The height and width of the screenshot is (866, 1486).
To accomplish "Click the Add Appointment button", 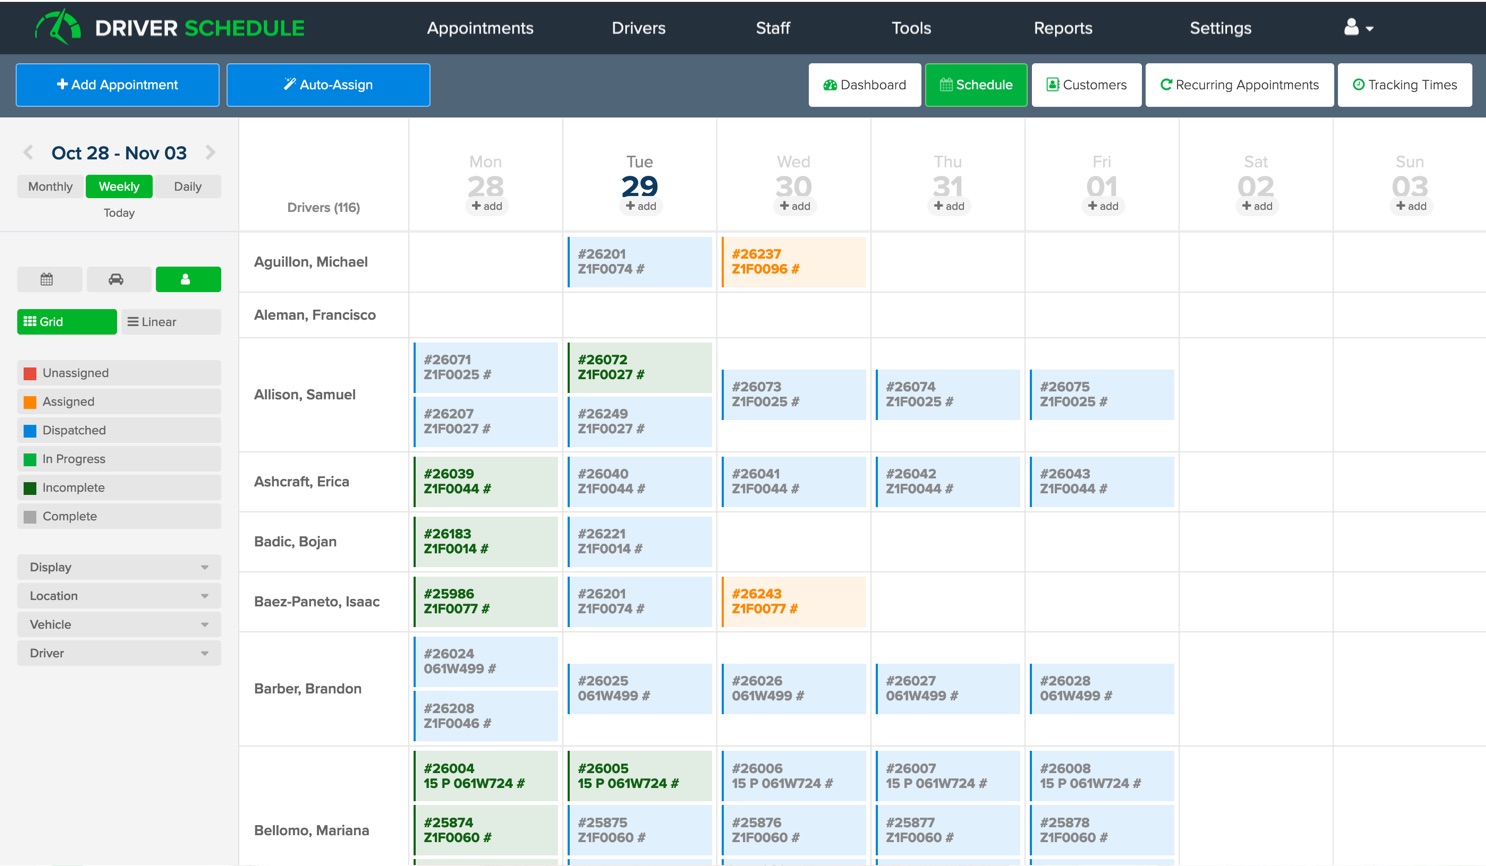I will tap(117, 85).
